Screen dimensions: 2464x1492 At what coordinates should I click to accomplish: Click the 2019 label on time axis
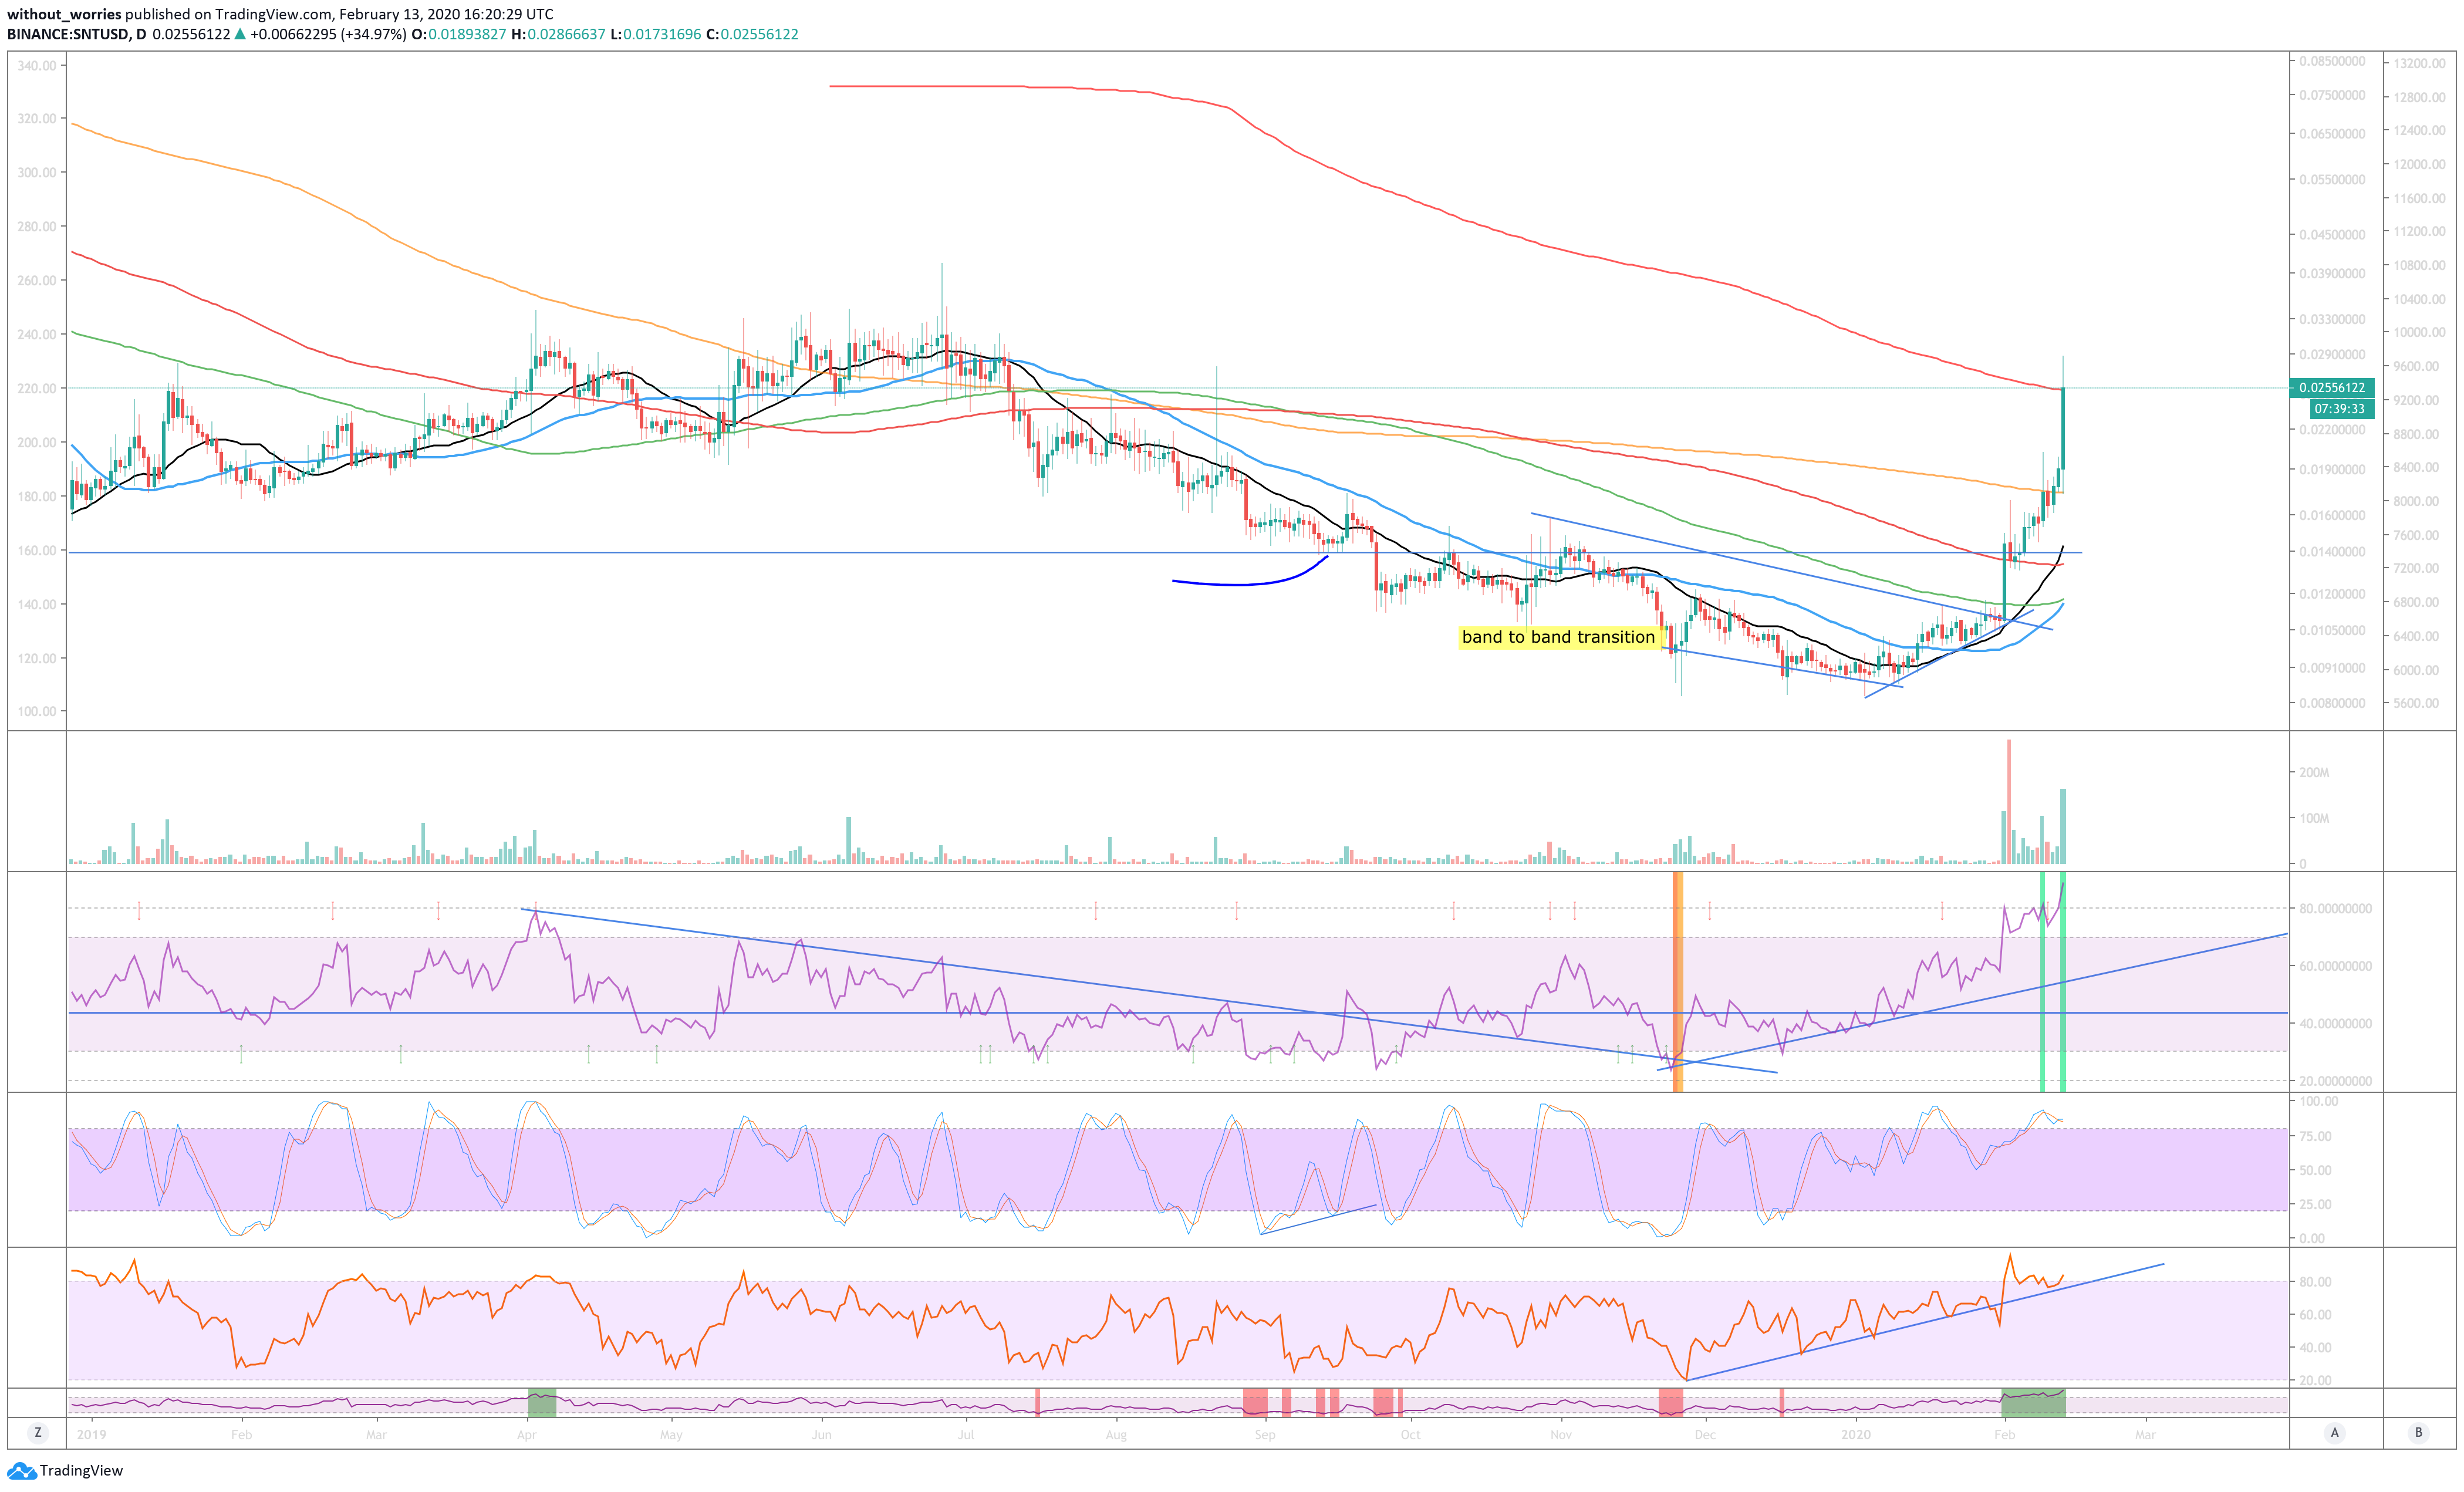(91, 1435)
